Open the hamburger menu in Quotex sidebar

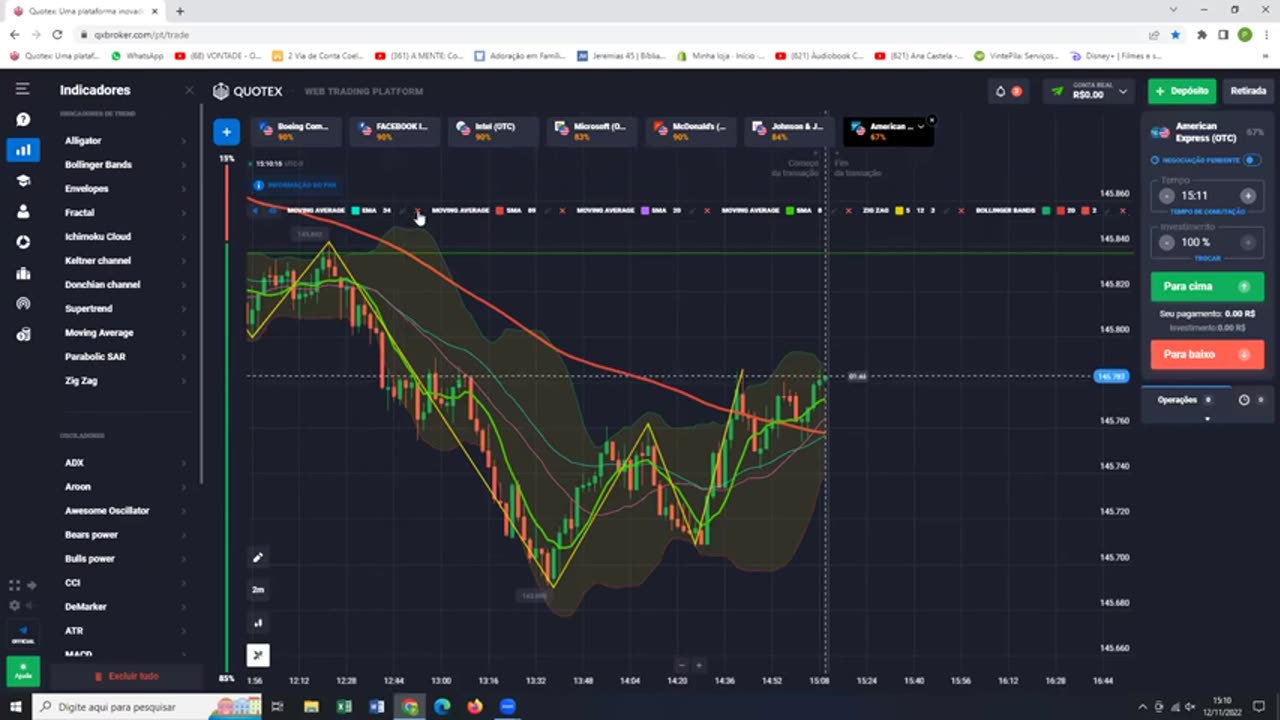pyautogui.click(x=22, y=89)
